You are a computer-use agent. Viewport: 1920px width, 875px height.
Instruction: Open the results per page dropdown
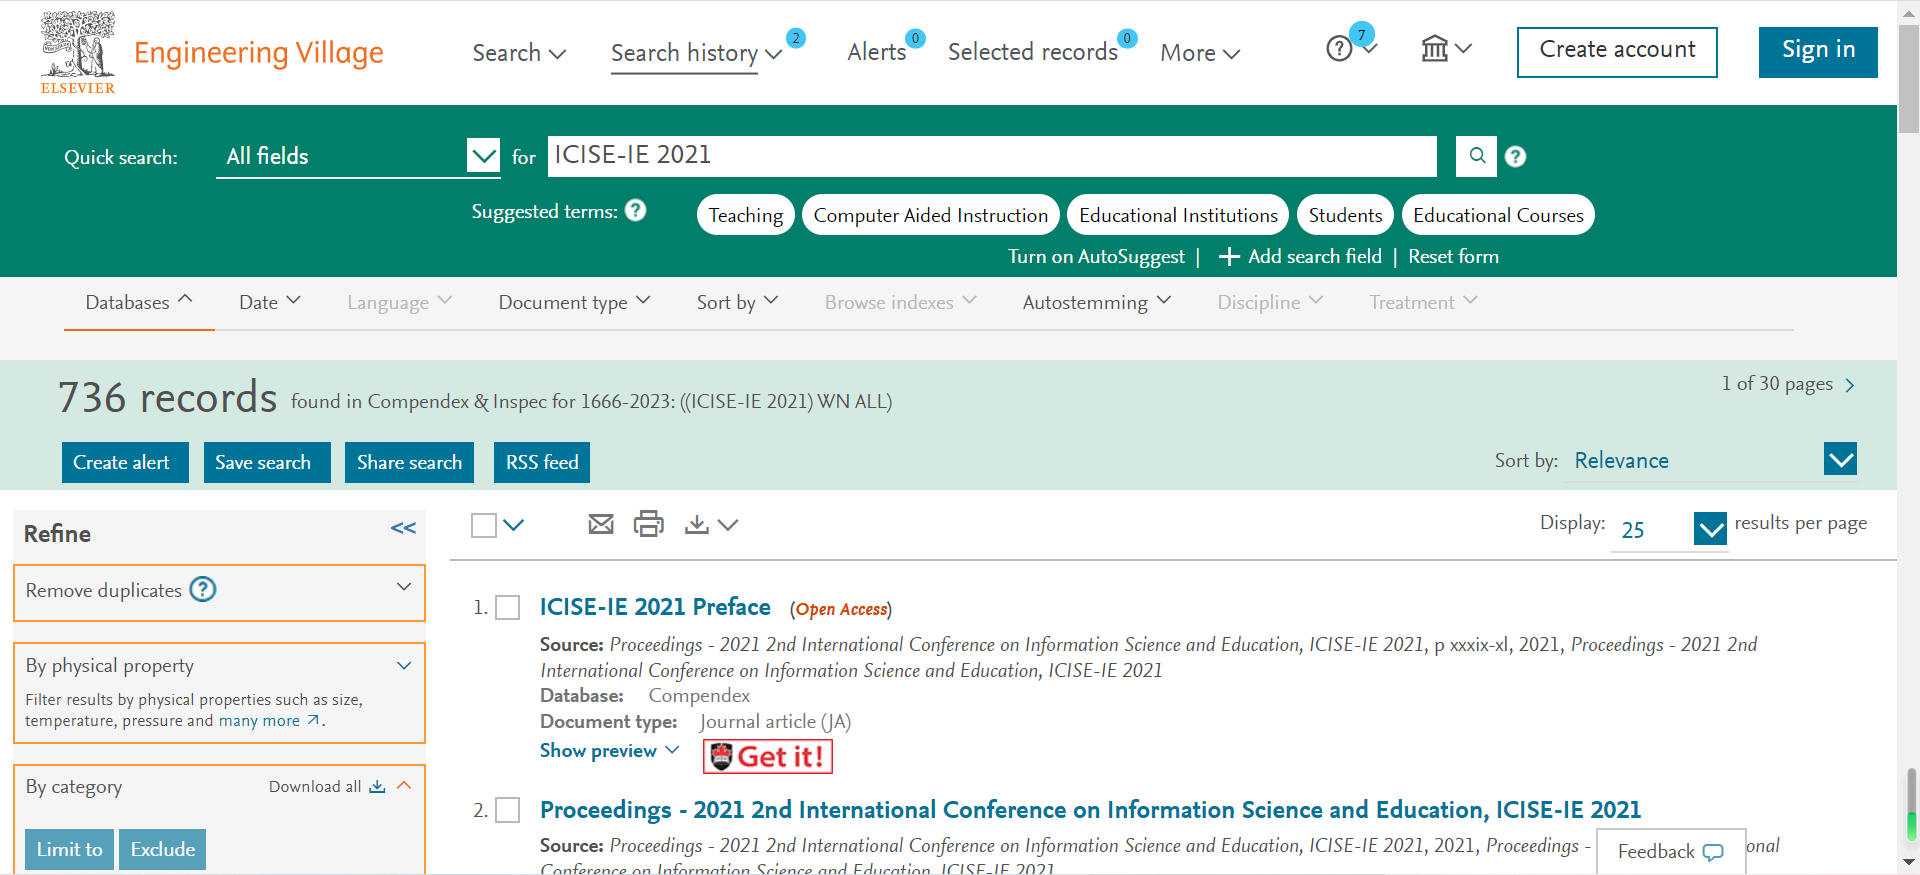tap(1710, 529)
